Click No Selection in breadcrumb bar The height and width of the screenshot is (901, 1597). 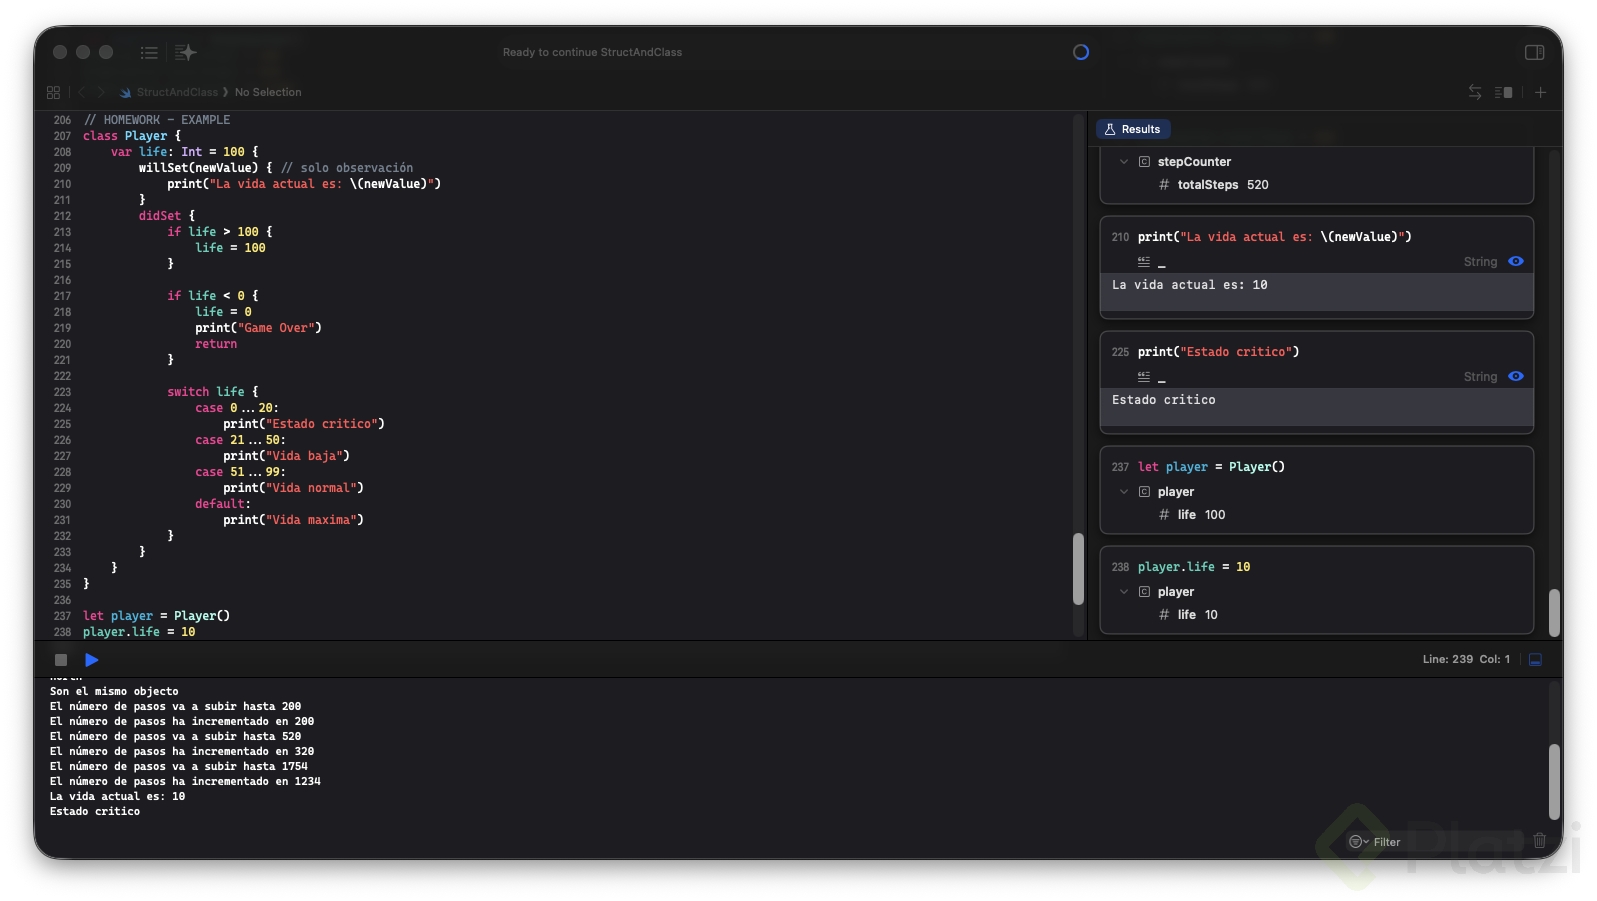(x=268, y=92)
